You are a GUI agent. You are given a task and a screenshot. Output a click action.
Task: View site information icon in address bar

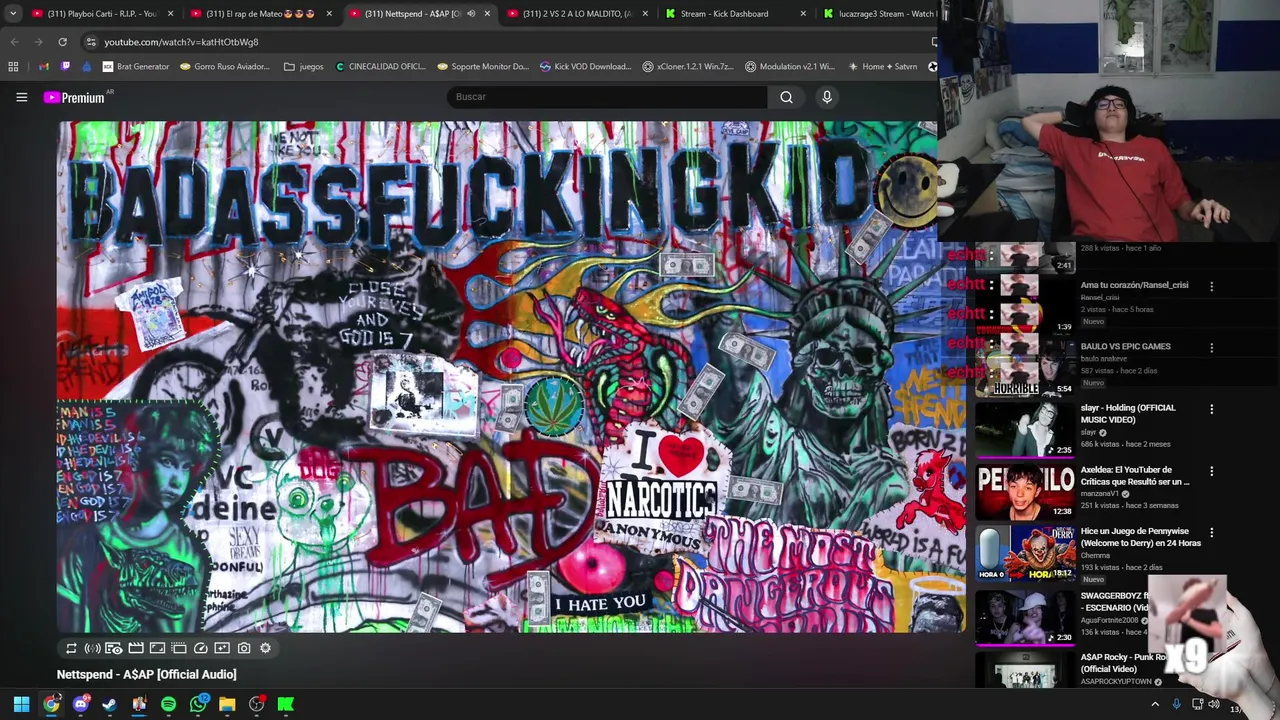coord(91,42)
